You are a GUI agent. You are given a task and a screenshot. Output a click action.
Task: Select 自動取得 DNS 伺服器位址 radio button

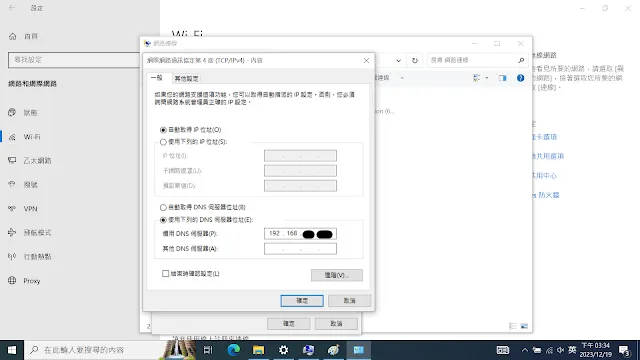[163, 207]
